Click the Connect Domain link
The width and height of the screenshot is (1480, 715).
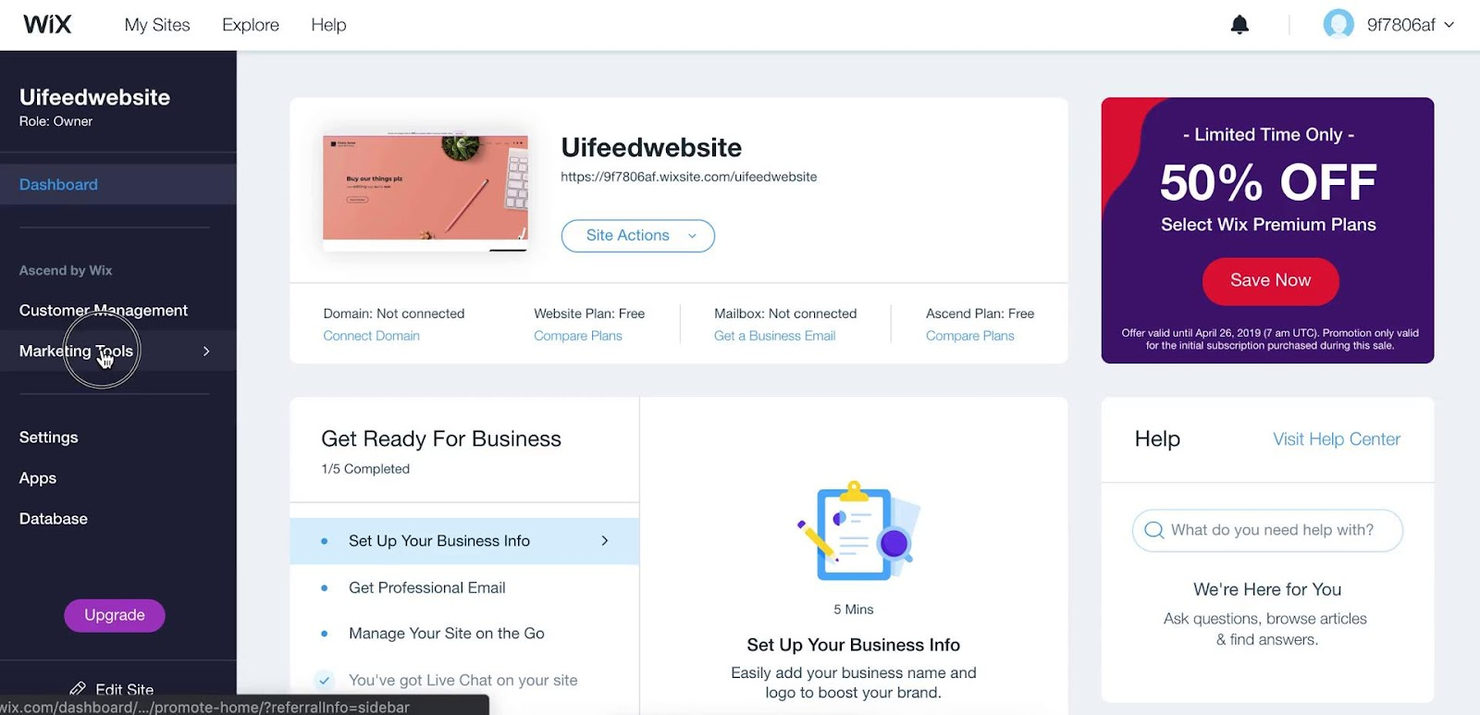tap(371, 335)
